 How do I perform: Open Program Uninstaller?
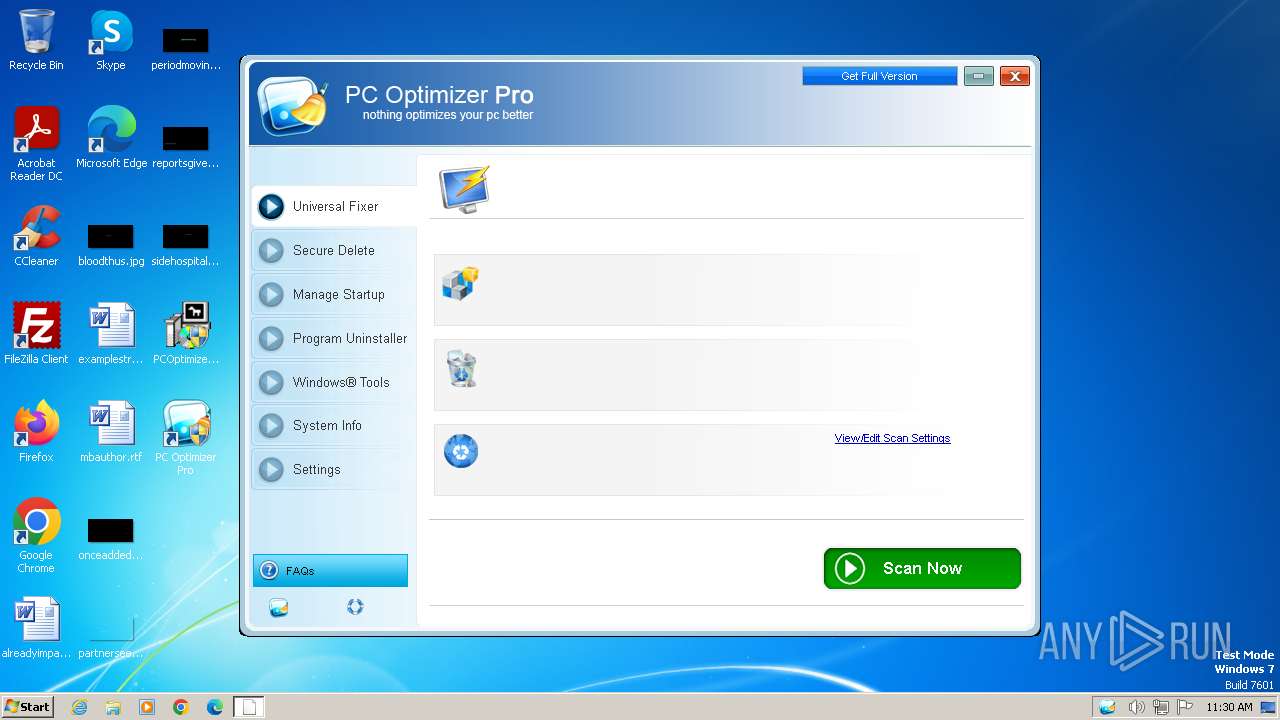coord(333,338)
